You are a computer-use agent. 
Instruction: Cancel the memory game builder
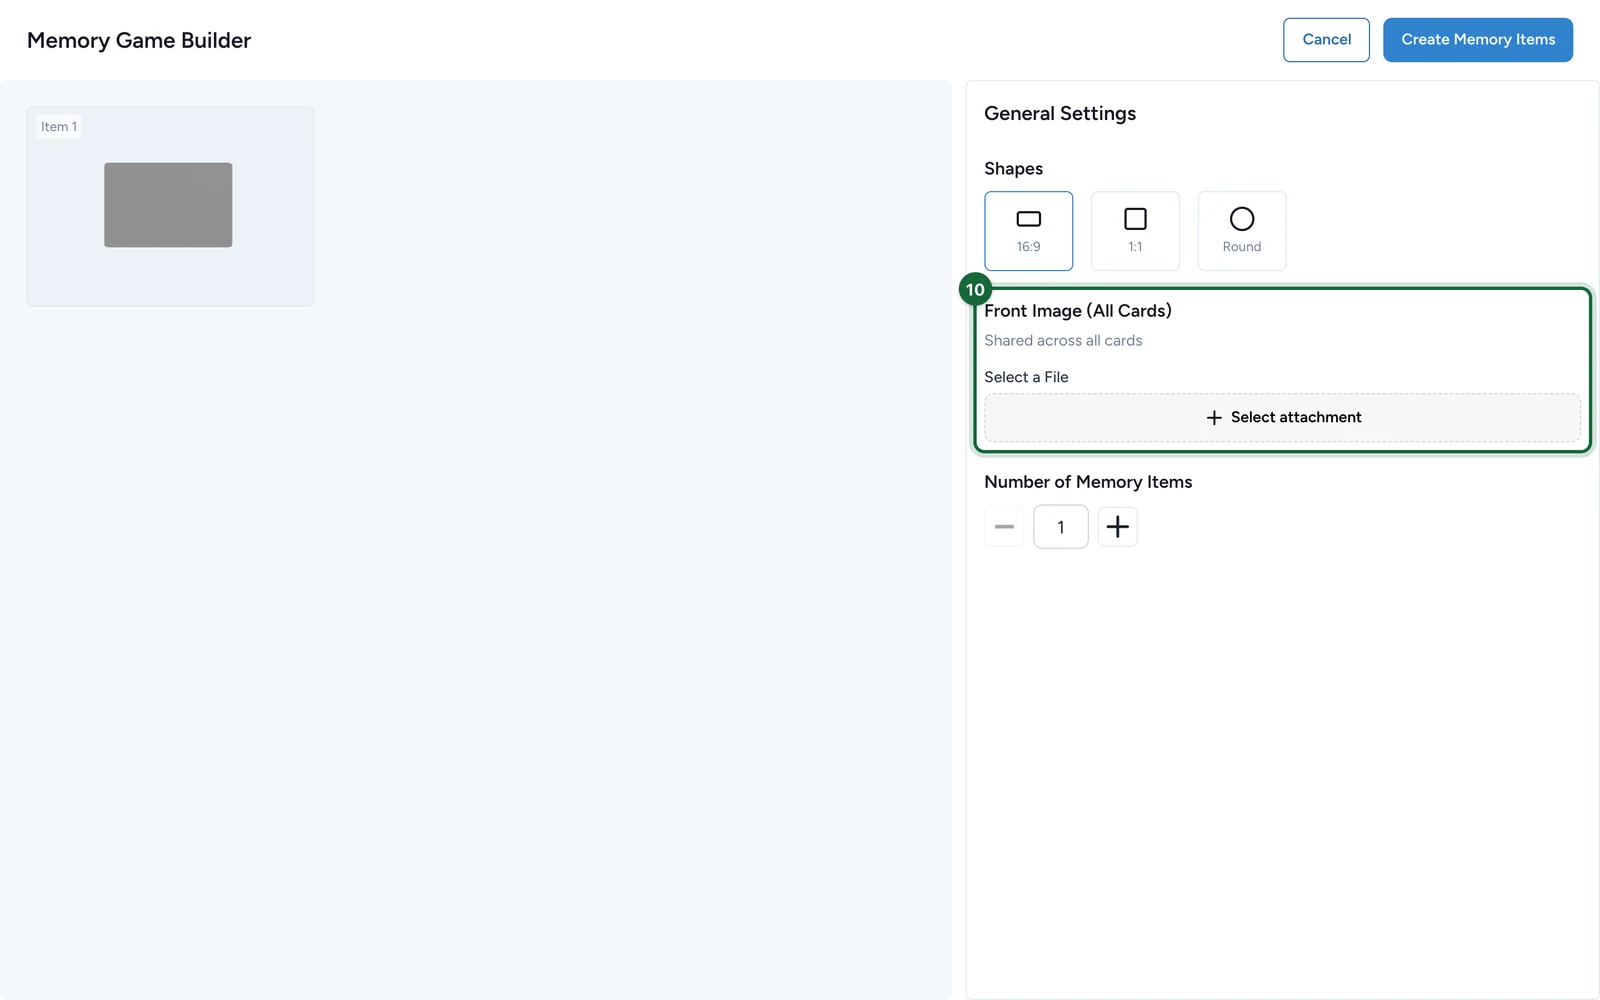[1326, 40]
